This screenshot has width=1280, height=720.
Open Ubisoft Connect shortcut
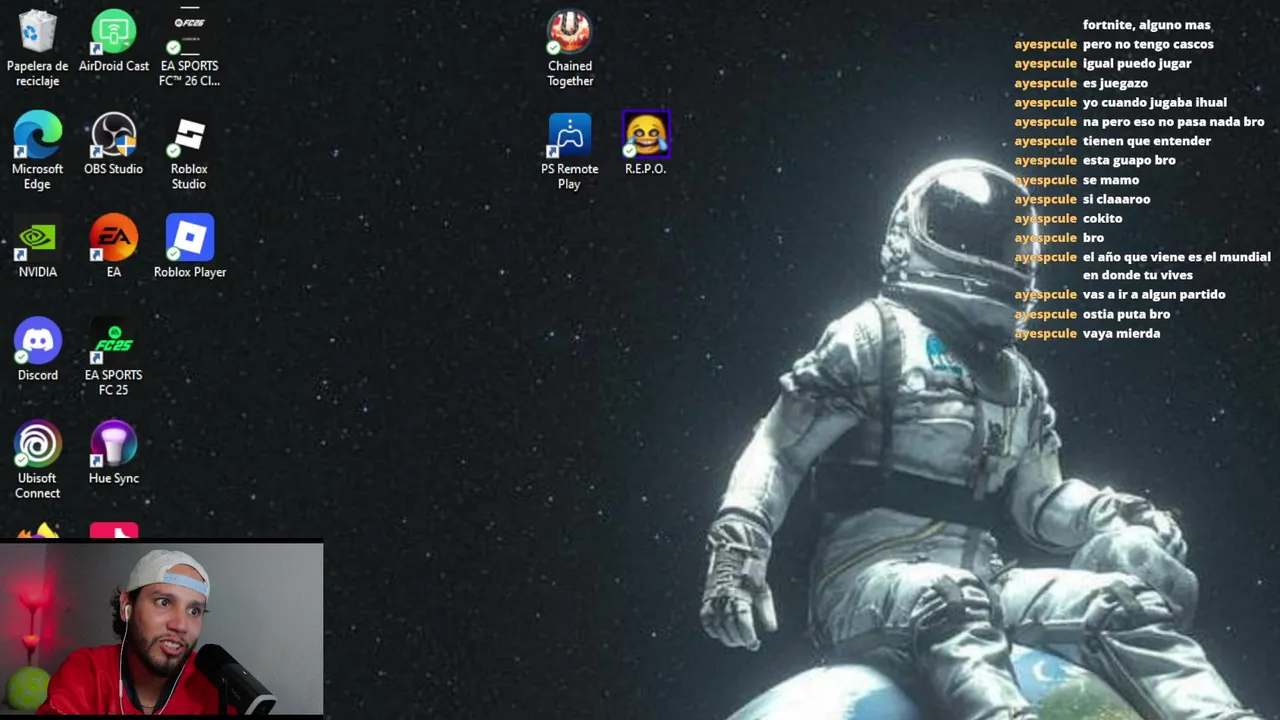coord(37,460)
